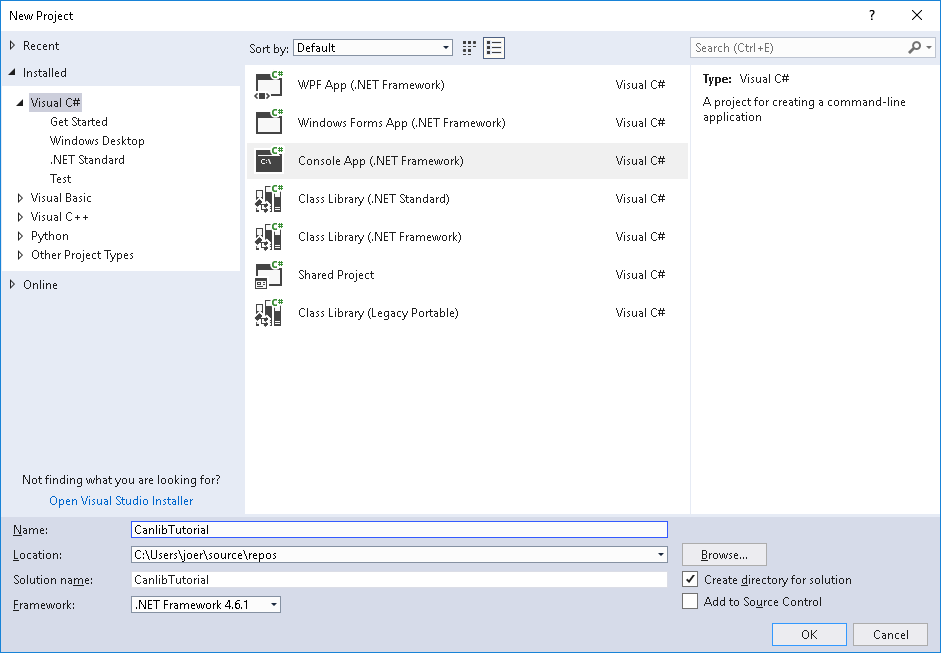941x653 pixels.
Task: Enable Add to Source Control checkbox
Action: click(x=690, y=601)
